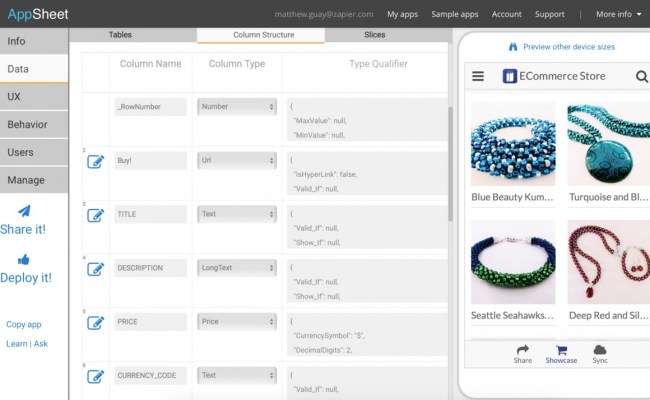Click the Type Qualifier header
The width and height of the screenshot is (650, 400).
(x=378, y=64)
